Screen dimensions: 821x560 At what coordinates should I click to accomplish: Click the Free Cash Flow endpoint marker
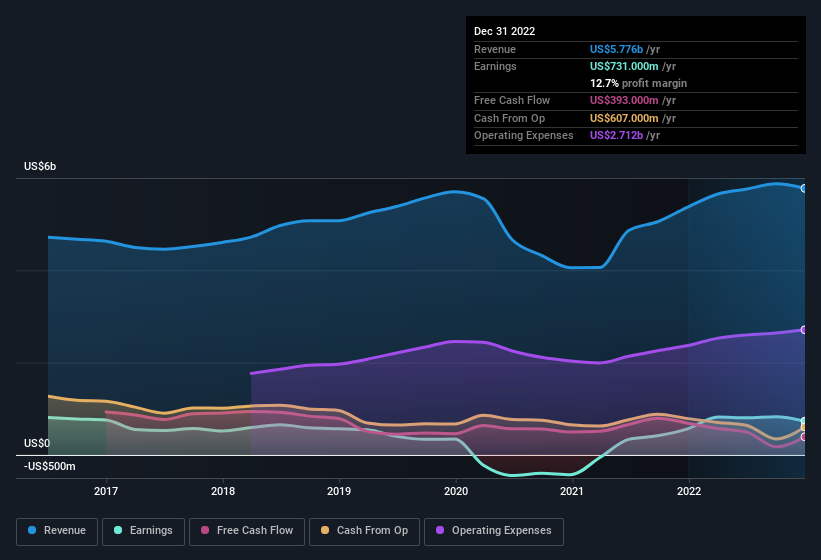point(804,436)
